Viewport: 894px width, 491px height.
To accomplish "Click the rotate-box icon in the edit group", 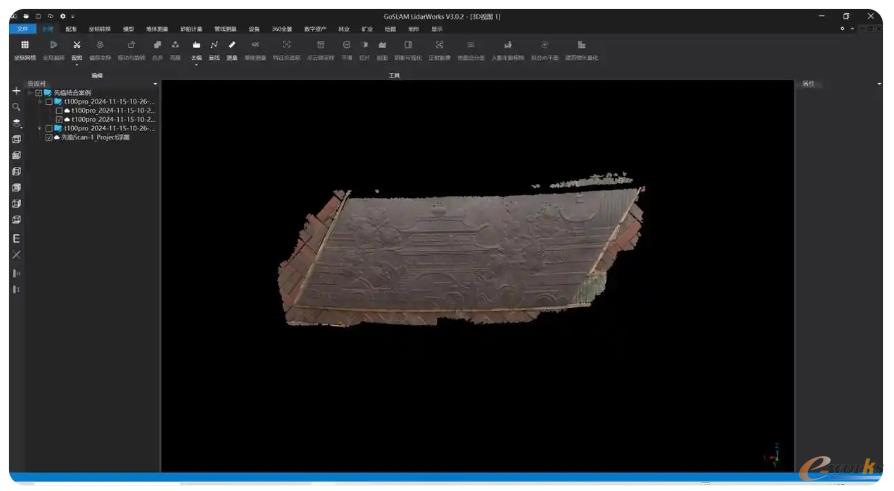I will pyautogui.click(x=131, y=44).
